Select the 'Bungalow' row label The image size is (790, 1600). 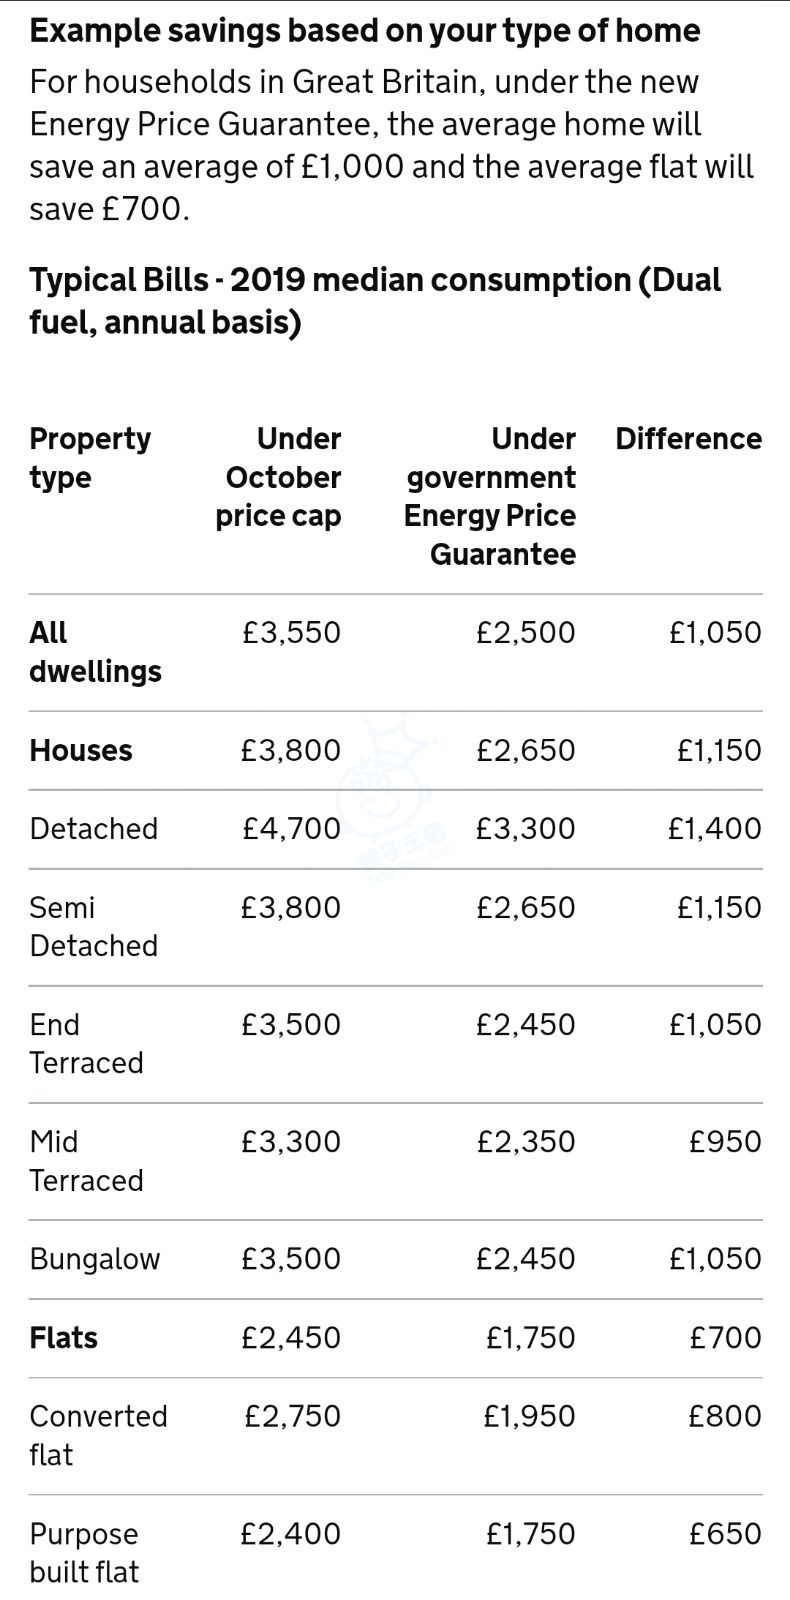click(95, 1259)
